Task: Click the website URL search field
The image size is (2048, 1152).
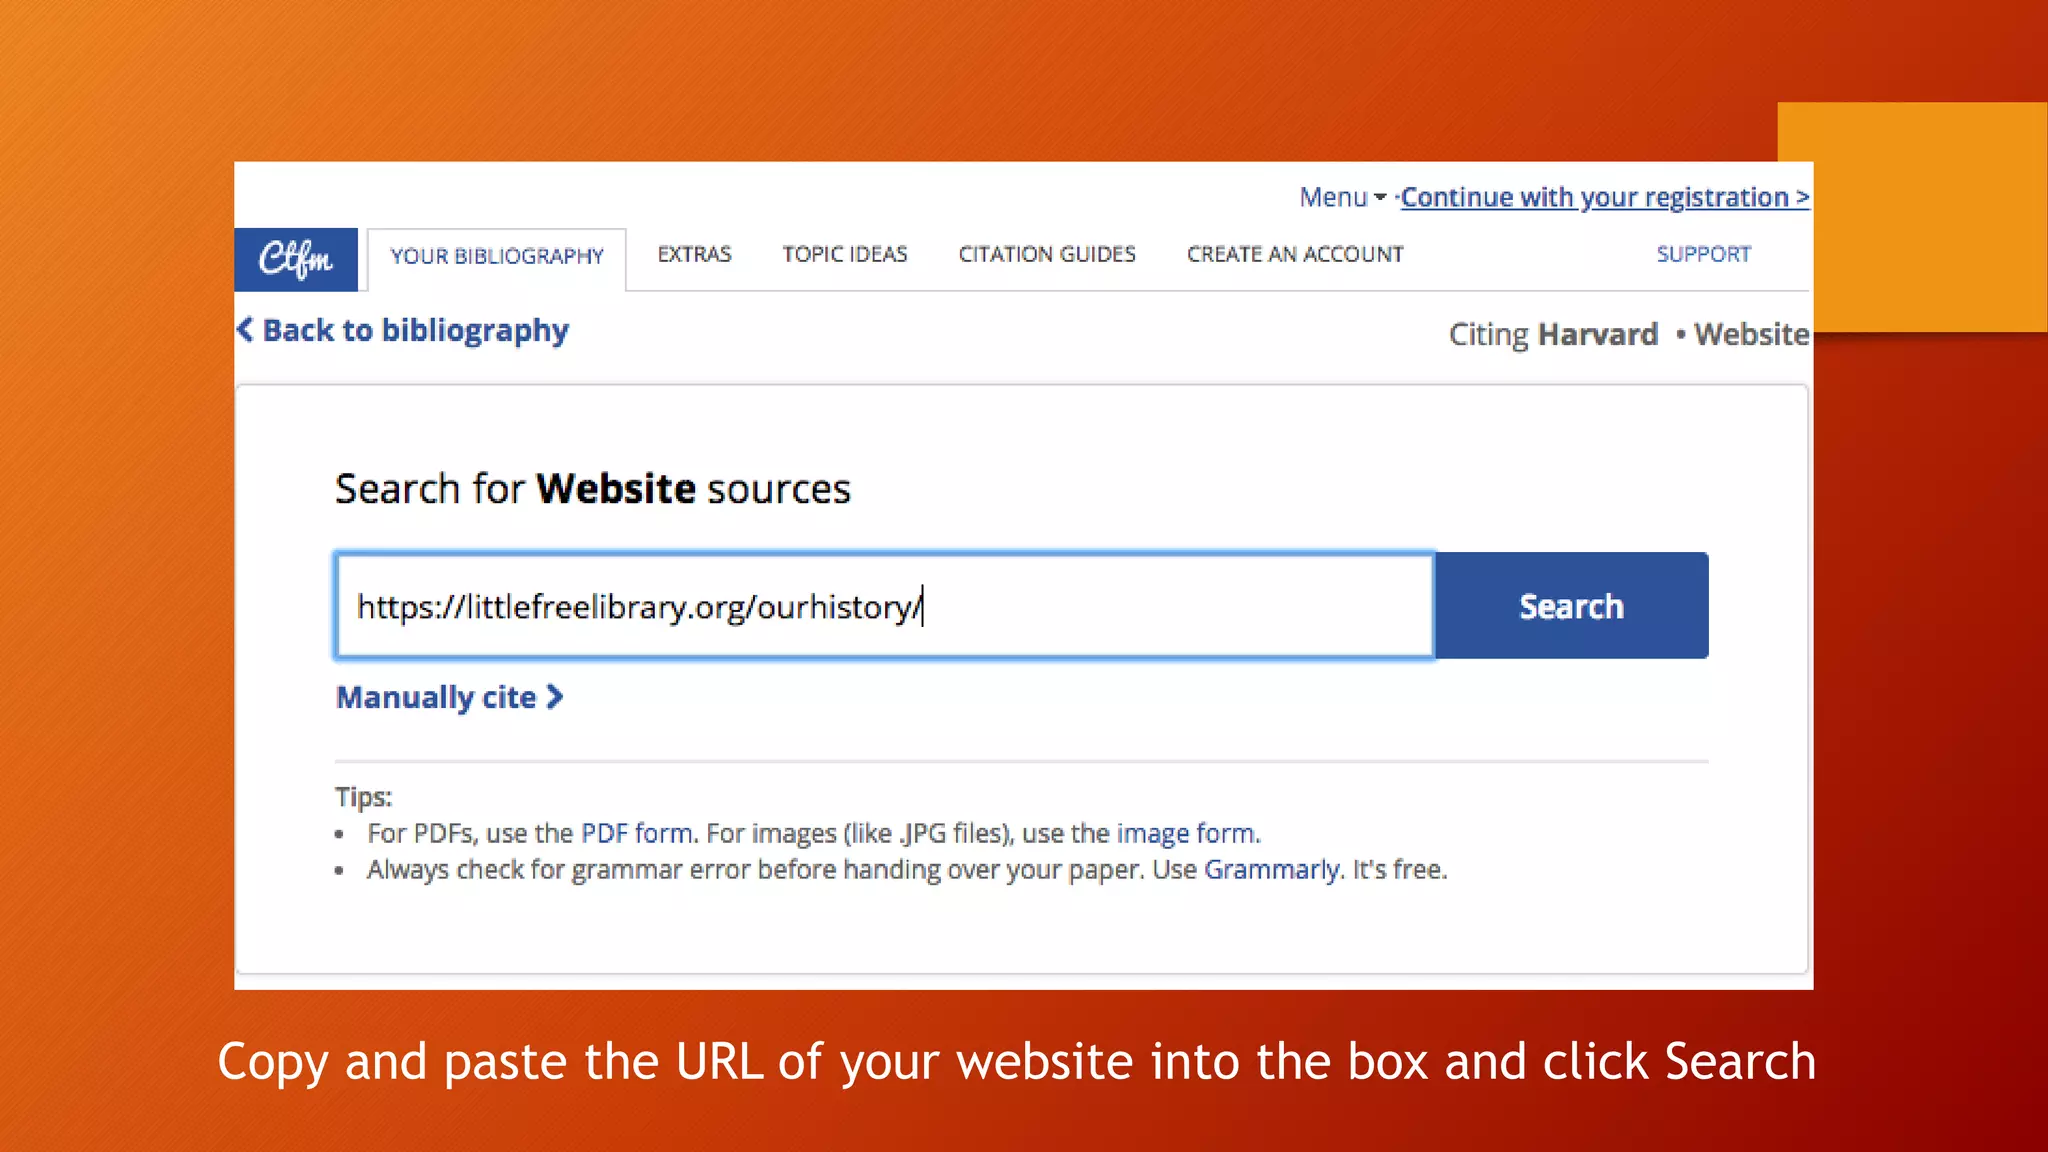Action: (x=885, y=606)
